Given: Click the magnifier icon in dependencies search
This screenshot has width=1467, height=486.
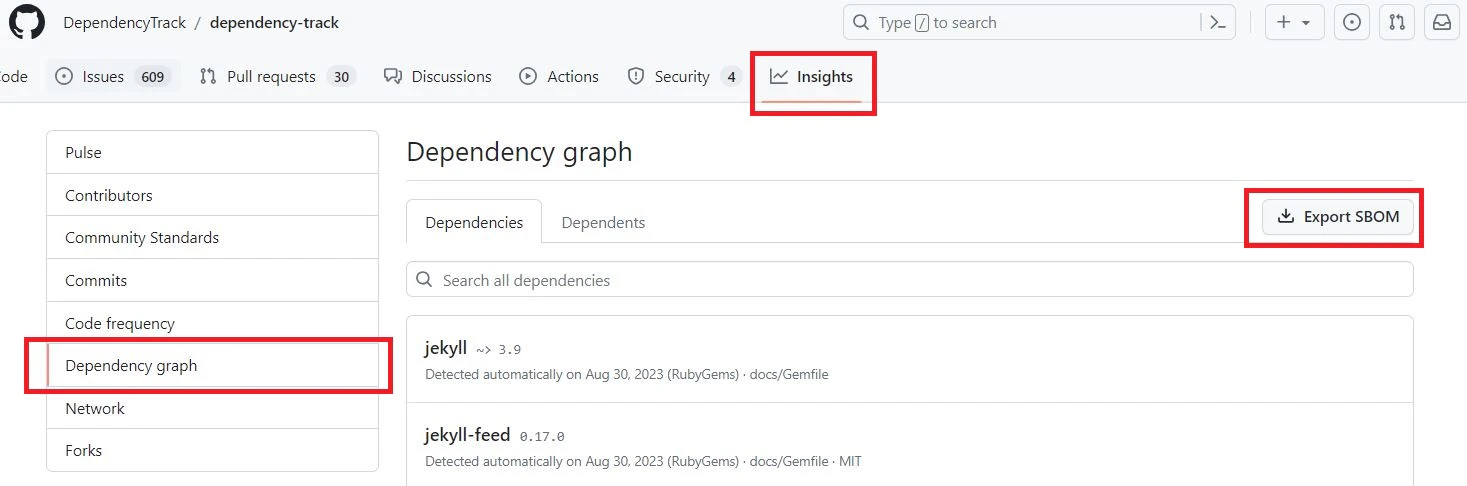Looking at the screenshot, I should tap(425, 280).
